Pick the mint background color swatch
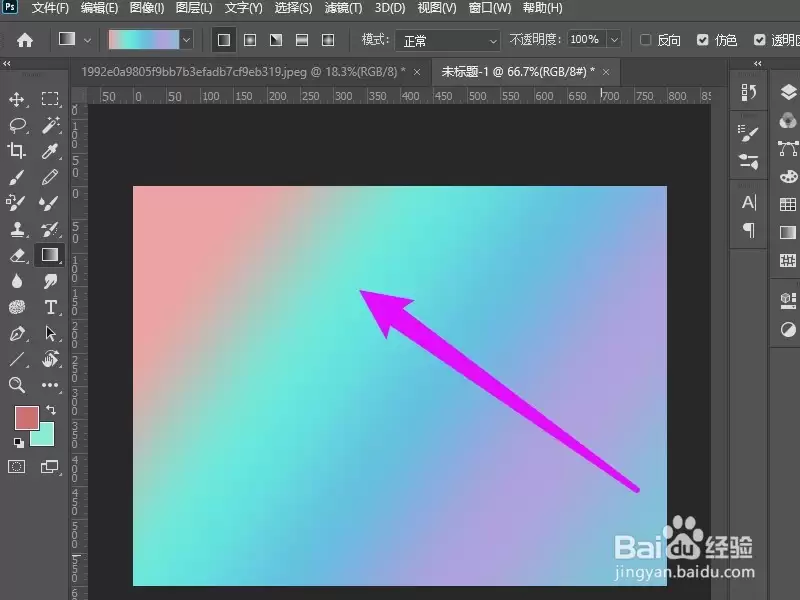The image size is (800, 600). (45, 437)
